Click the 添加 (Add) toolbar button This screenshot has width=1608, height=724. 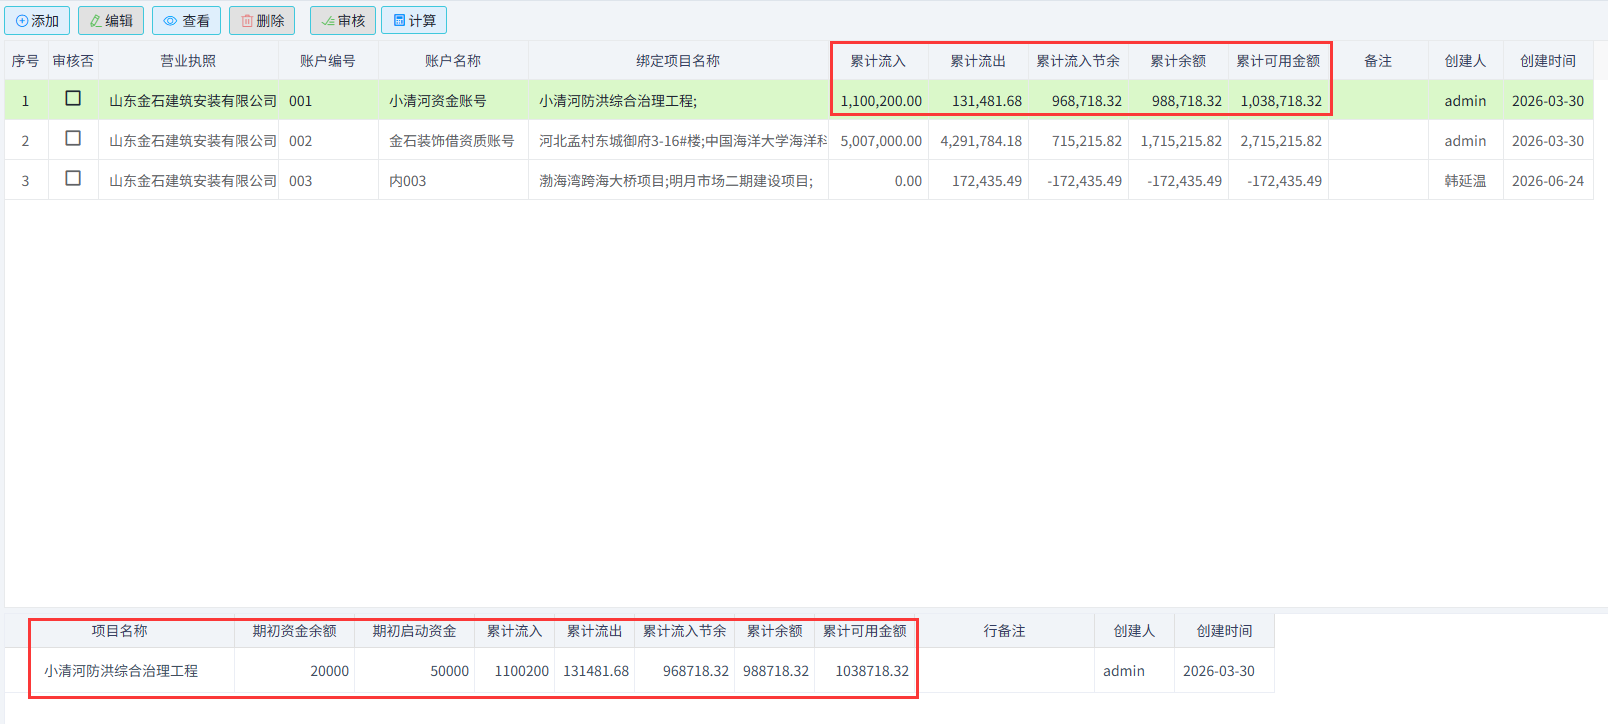pos(37,21)
